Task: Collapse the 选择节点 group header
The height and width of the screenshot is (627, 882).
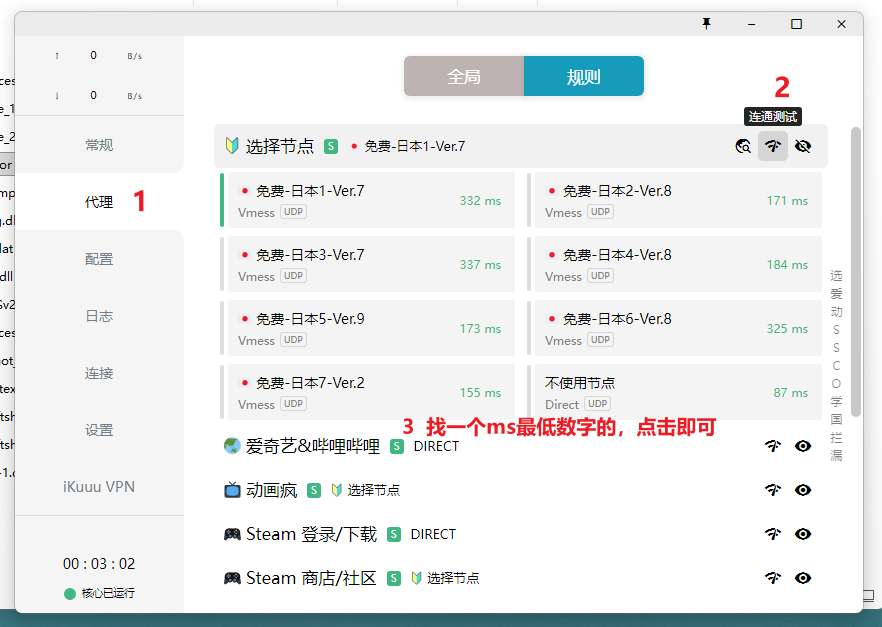Action: [280, 146]
